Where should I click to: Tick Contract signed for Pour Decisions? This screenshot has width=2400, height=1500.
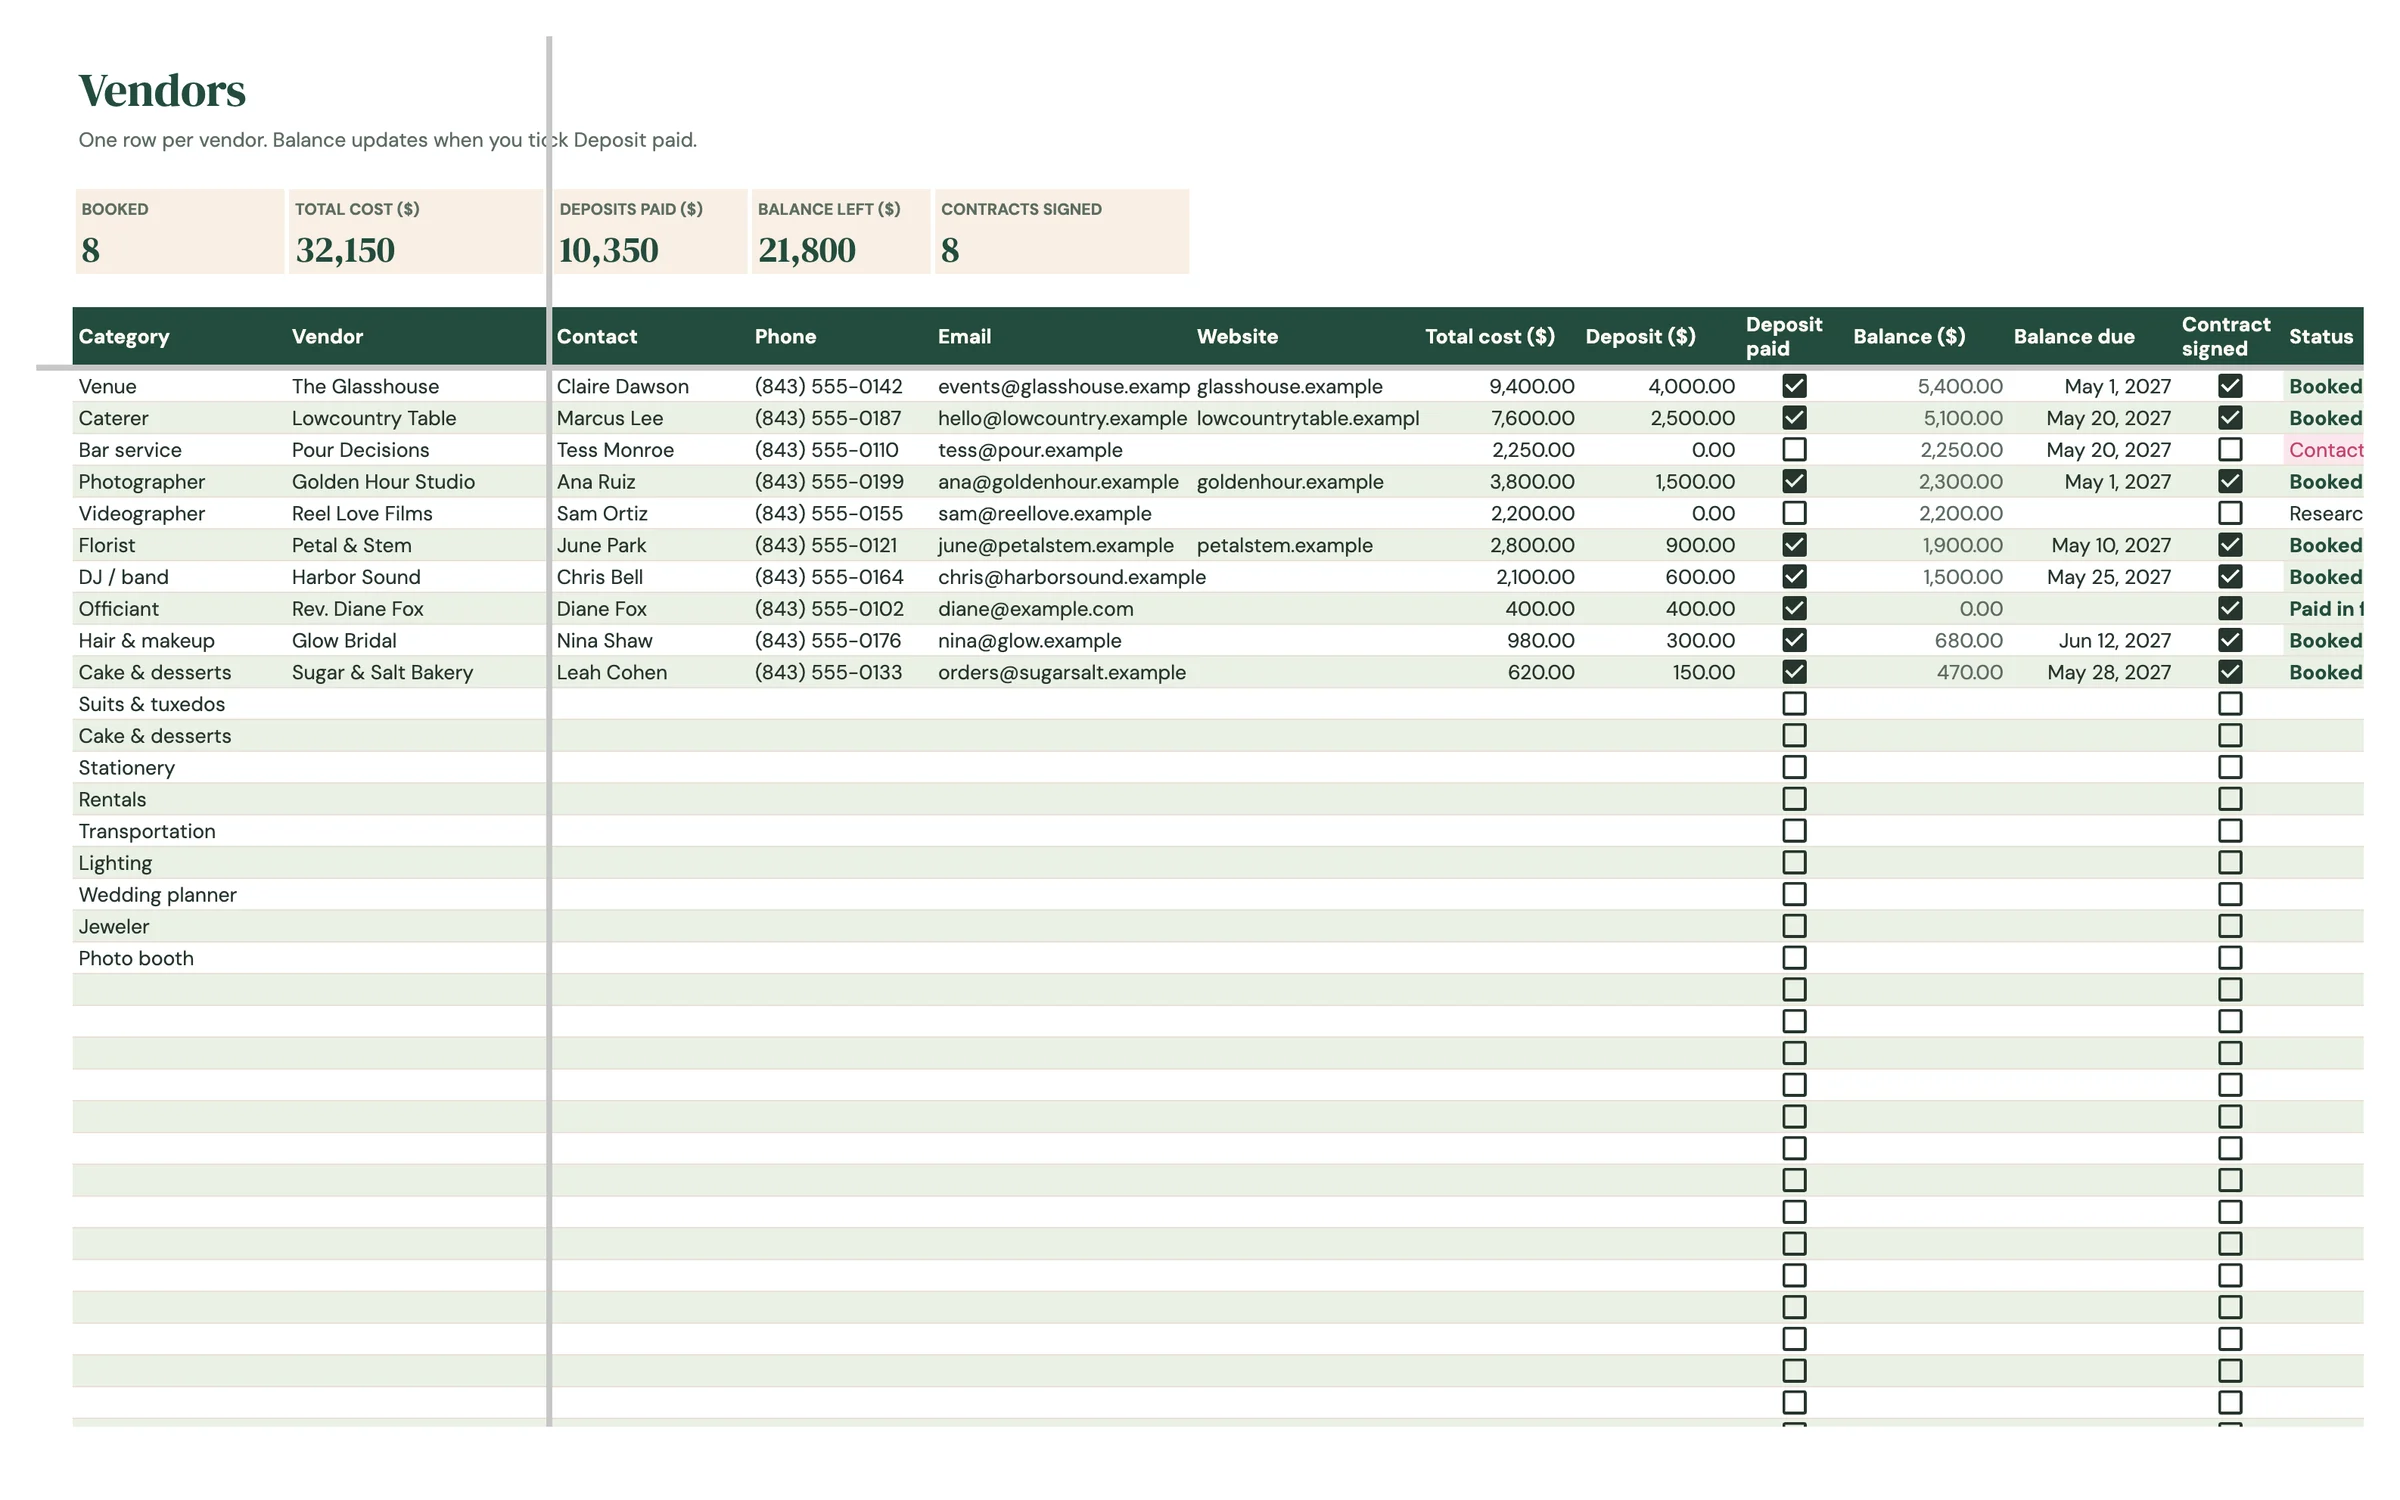pyautogui.click(x=2229, y=449)
